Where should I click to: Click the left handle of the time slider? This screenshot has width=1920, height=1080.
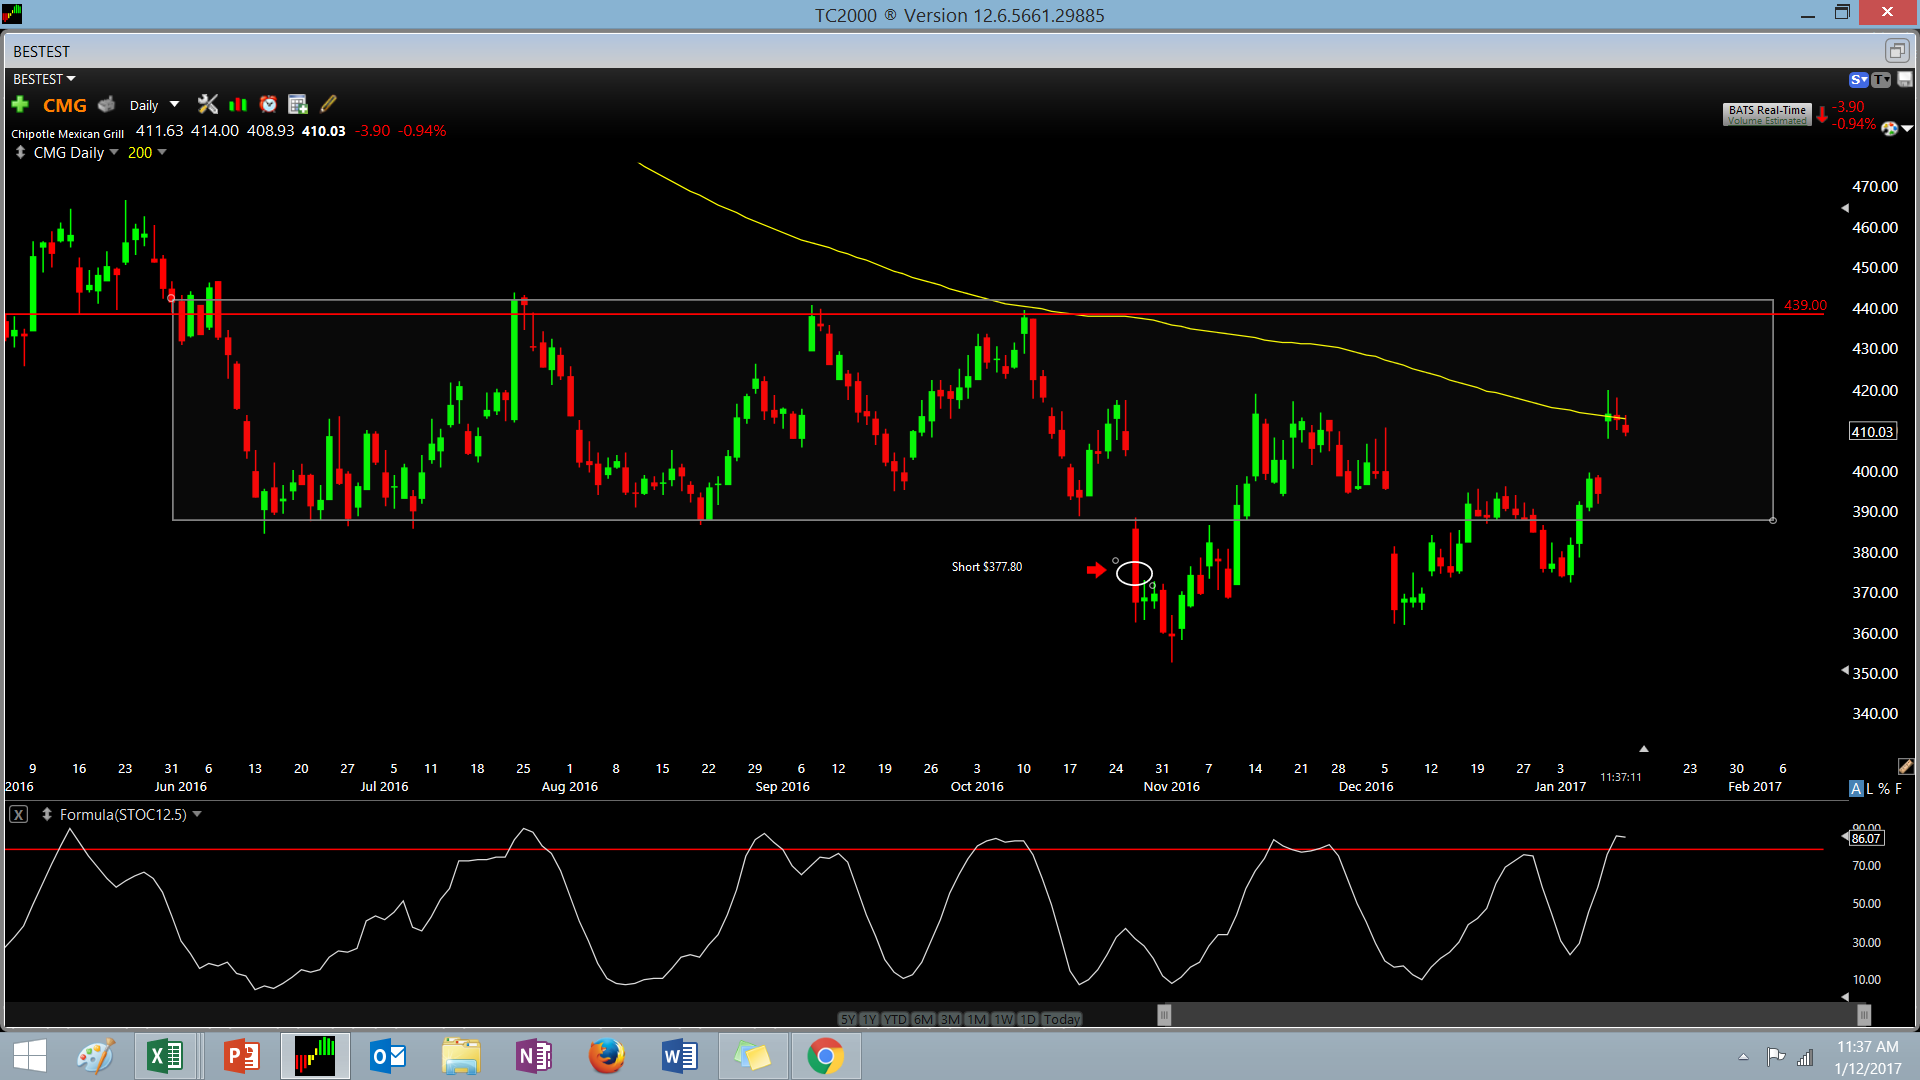click(x=1164, y=1016)
